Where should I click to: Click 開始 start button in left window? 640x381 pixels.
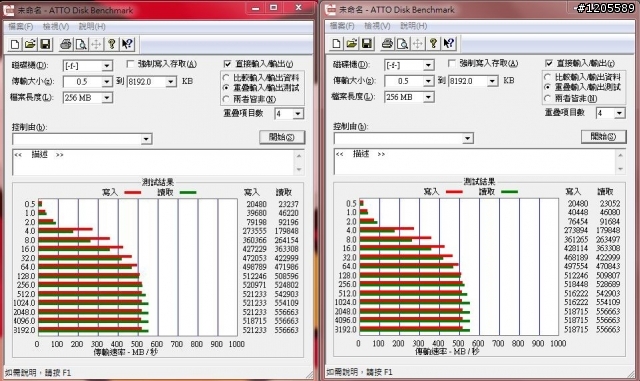pos(282,137)
